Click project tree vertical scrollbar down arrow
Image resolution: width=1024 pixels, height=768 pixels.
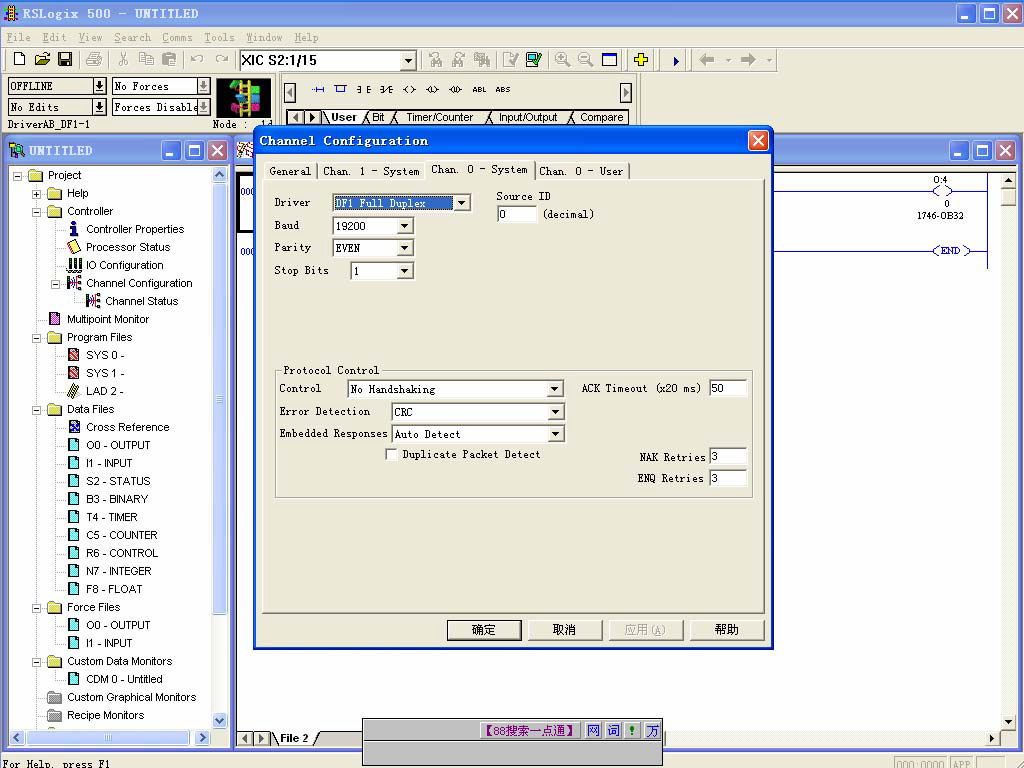point(219,720)
